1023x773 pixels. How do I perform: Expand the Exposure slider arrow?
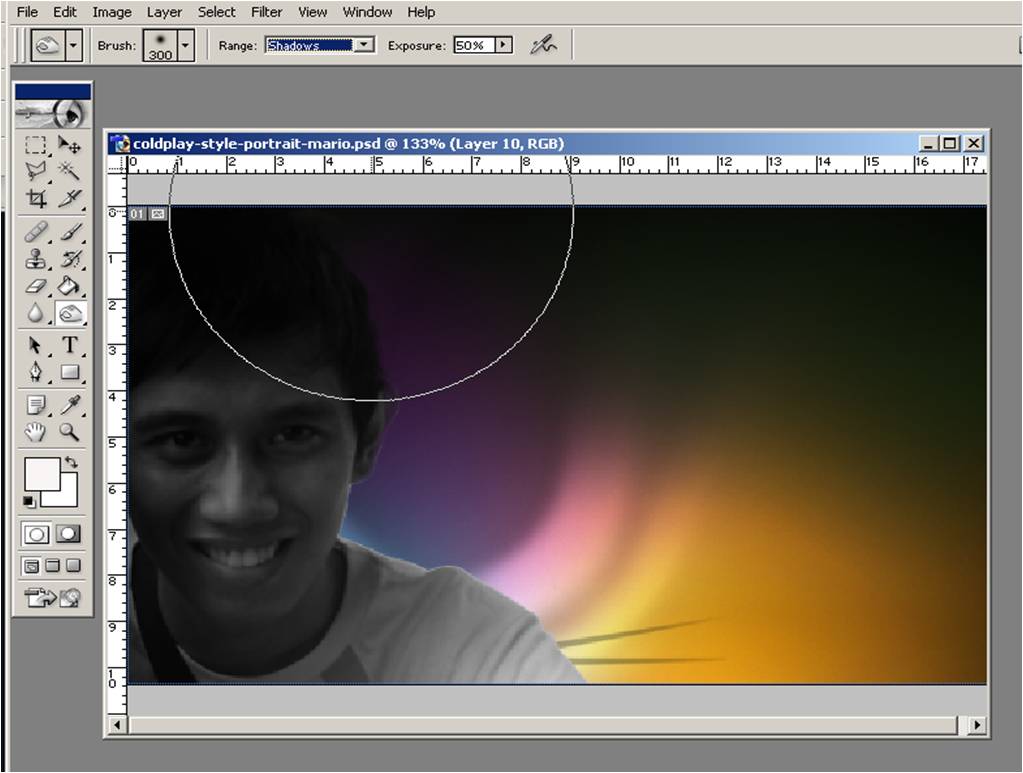[503, 45]
